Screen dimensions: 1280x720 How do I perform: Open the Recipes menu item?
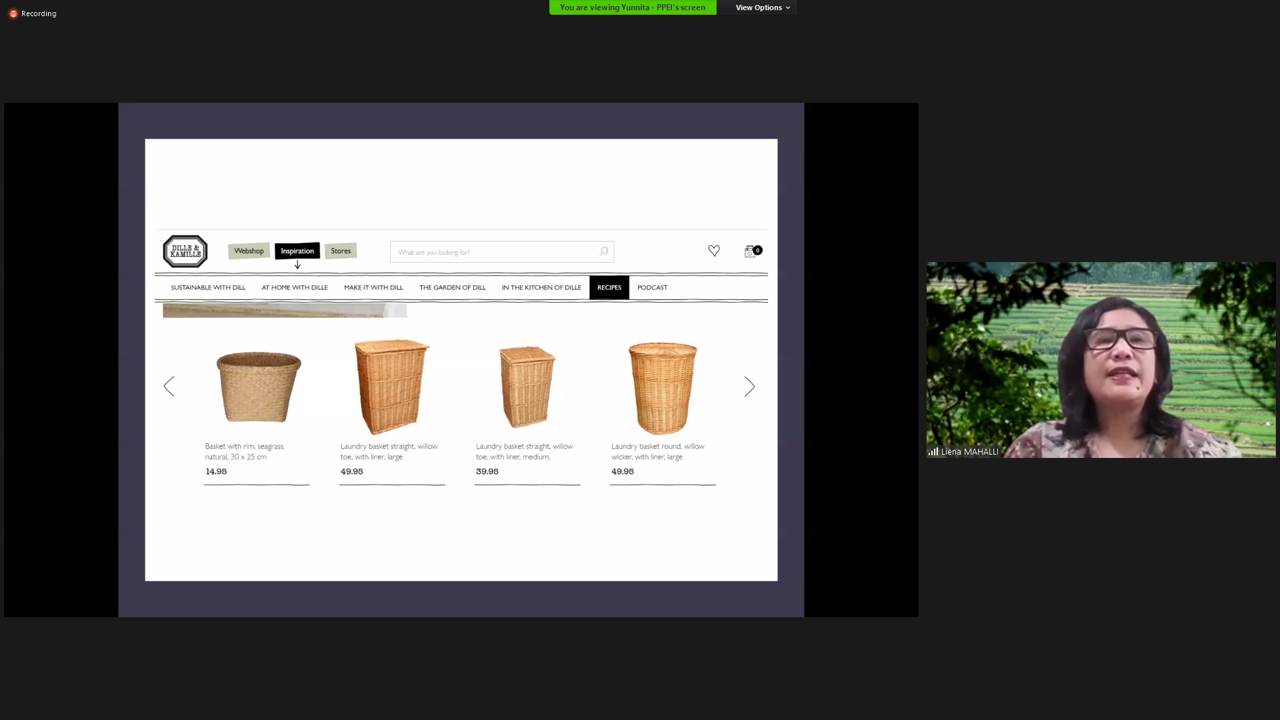point(609,288)
